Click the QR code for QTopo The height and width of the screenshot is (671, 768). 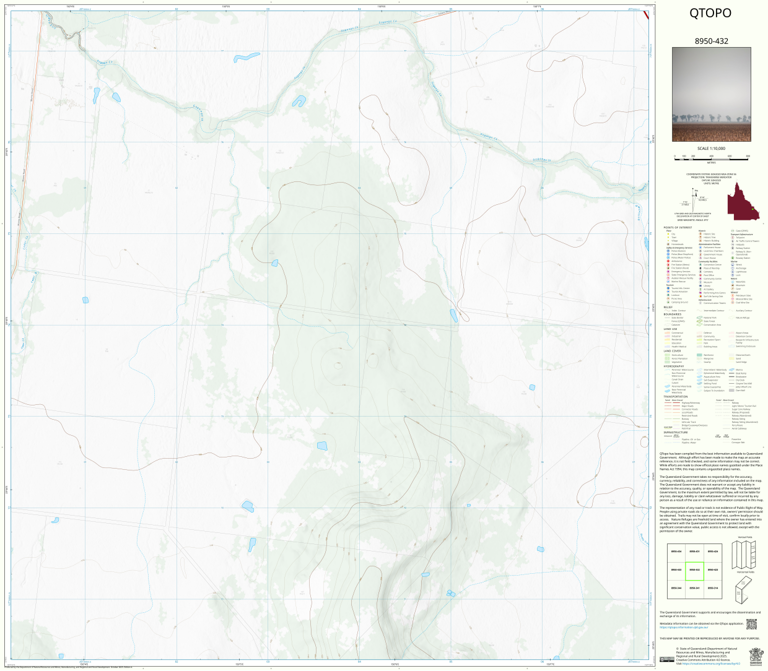(x=751, y=624)
